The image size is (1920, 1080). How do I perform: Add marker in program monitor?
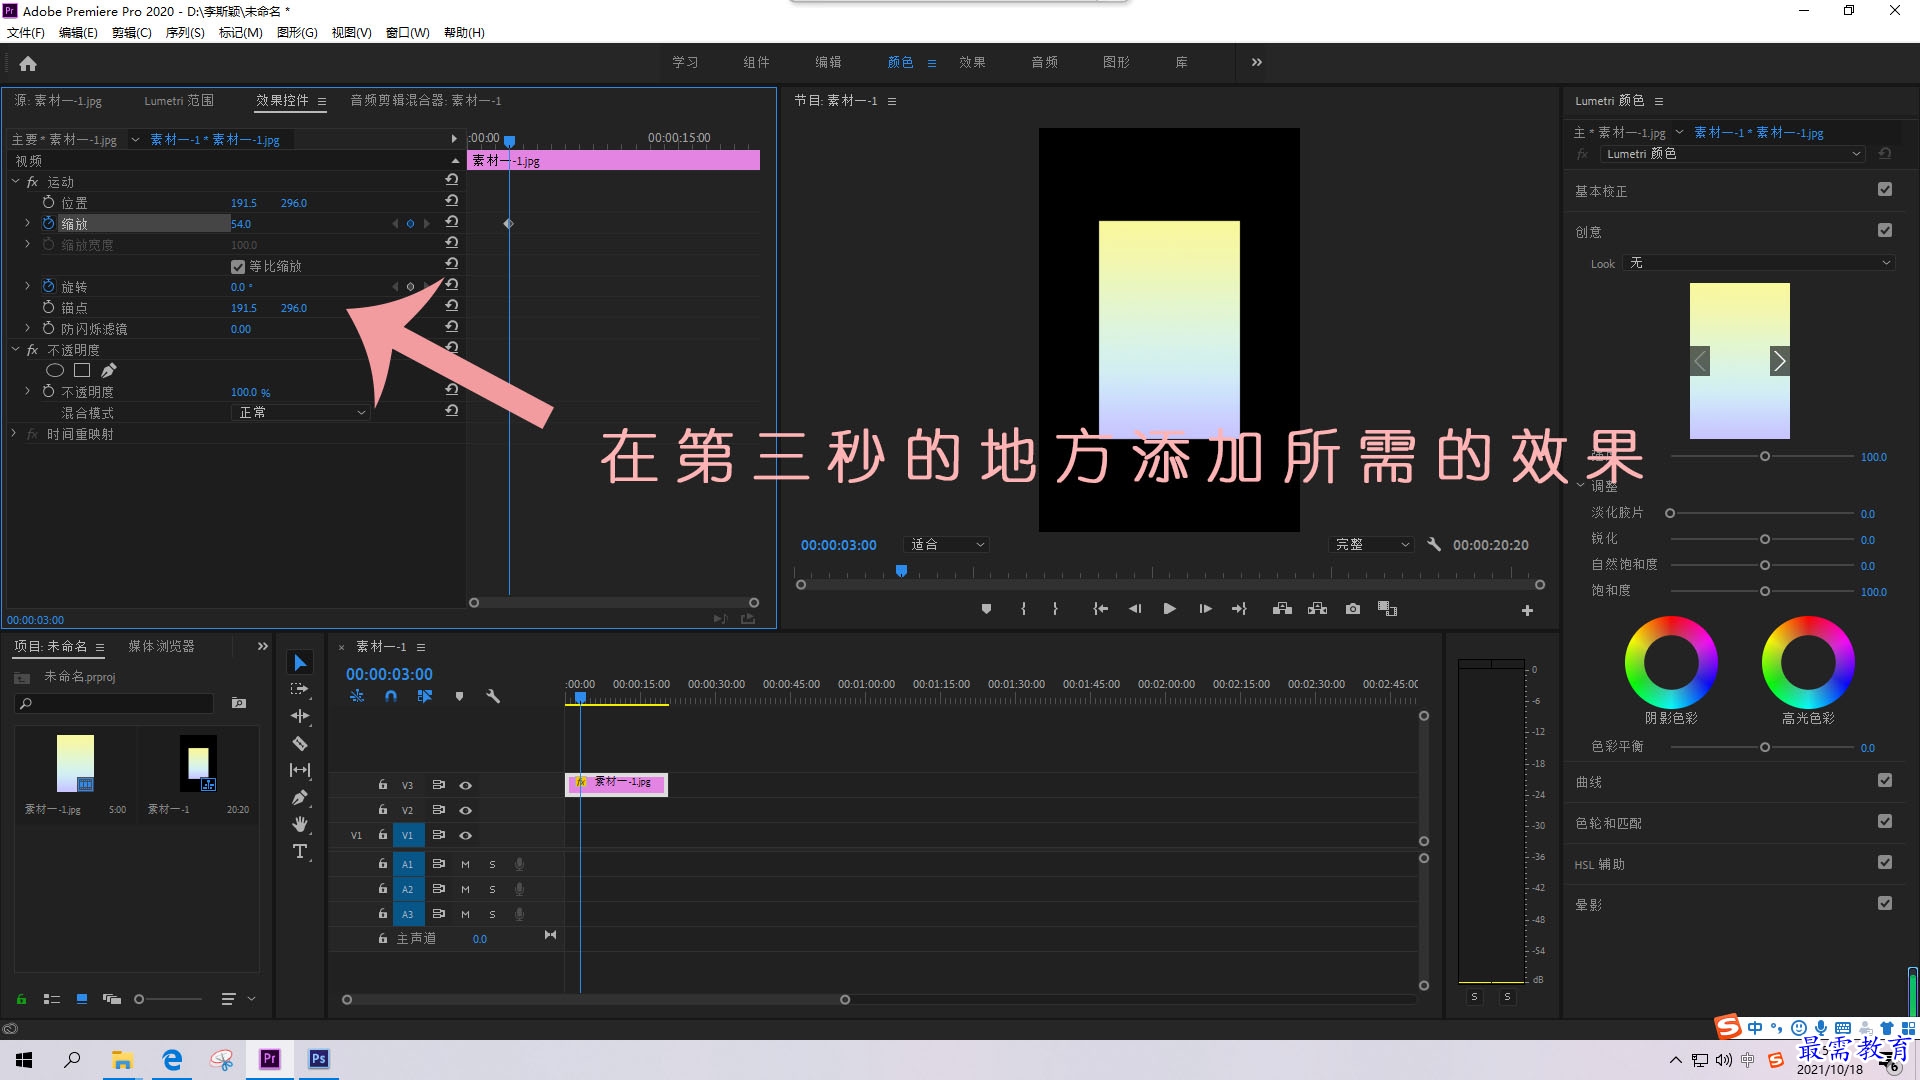[x=986, y=609]
